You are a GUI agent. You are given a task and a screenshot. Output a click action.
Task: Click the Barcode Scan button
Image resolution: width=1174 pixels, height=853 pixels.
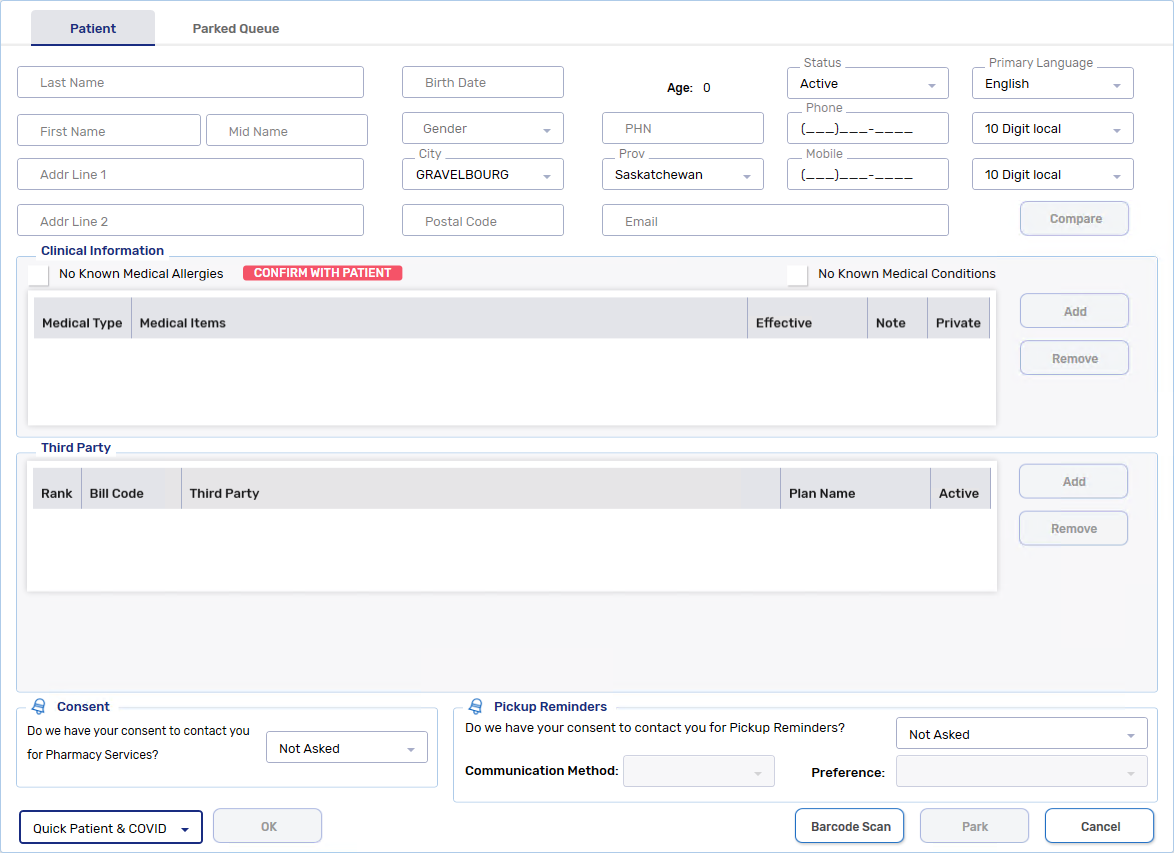849,825
